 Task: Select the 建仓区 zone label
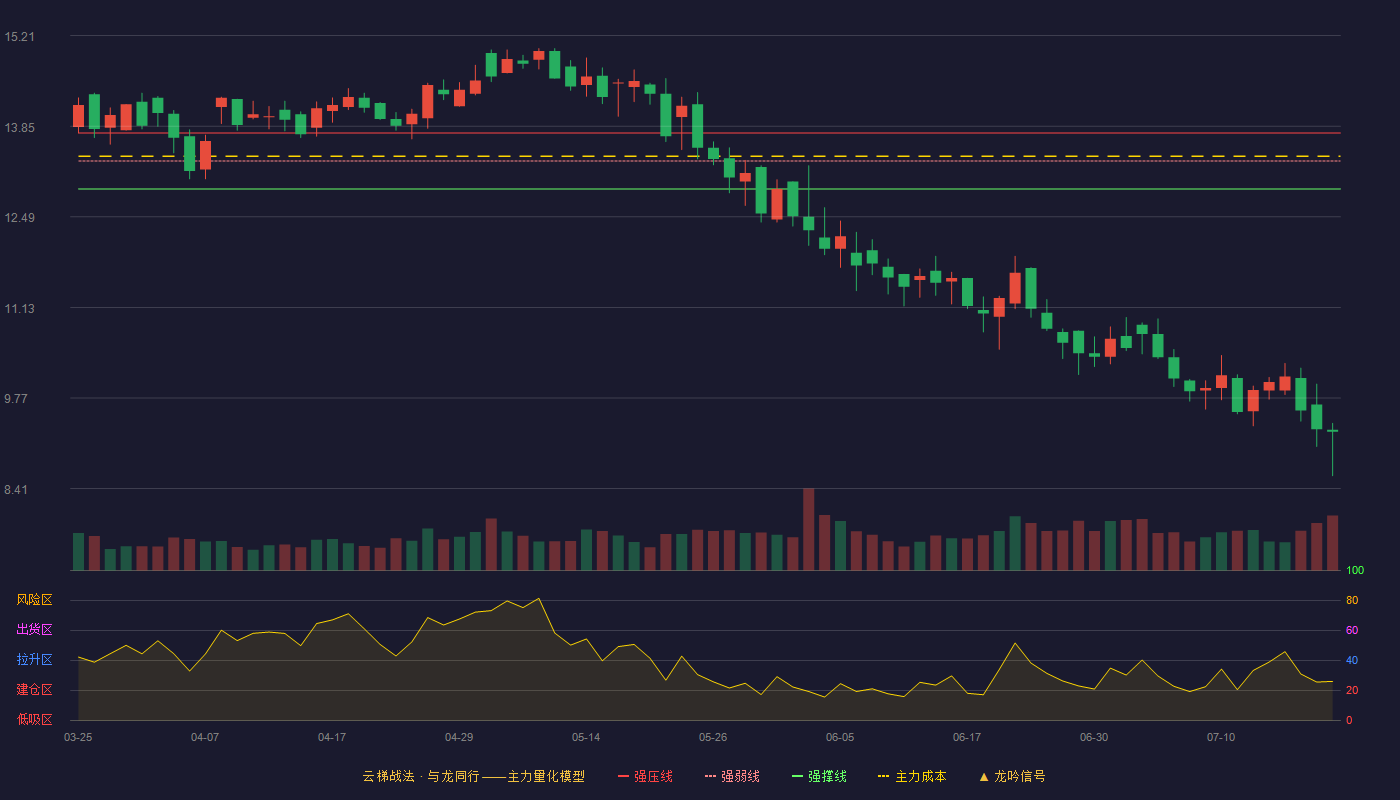tap(34, 690)
